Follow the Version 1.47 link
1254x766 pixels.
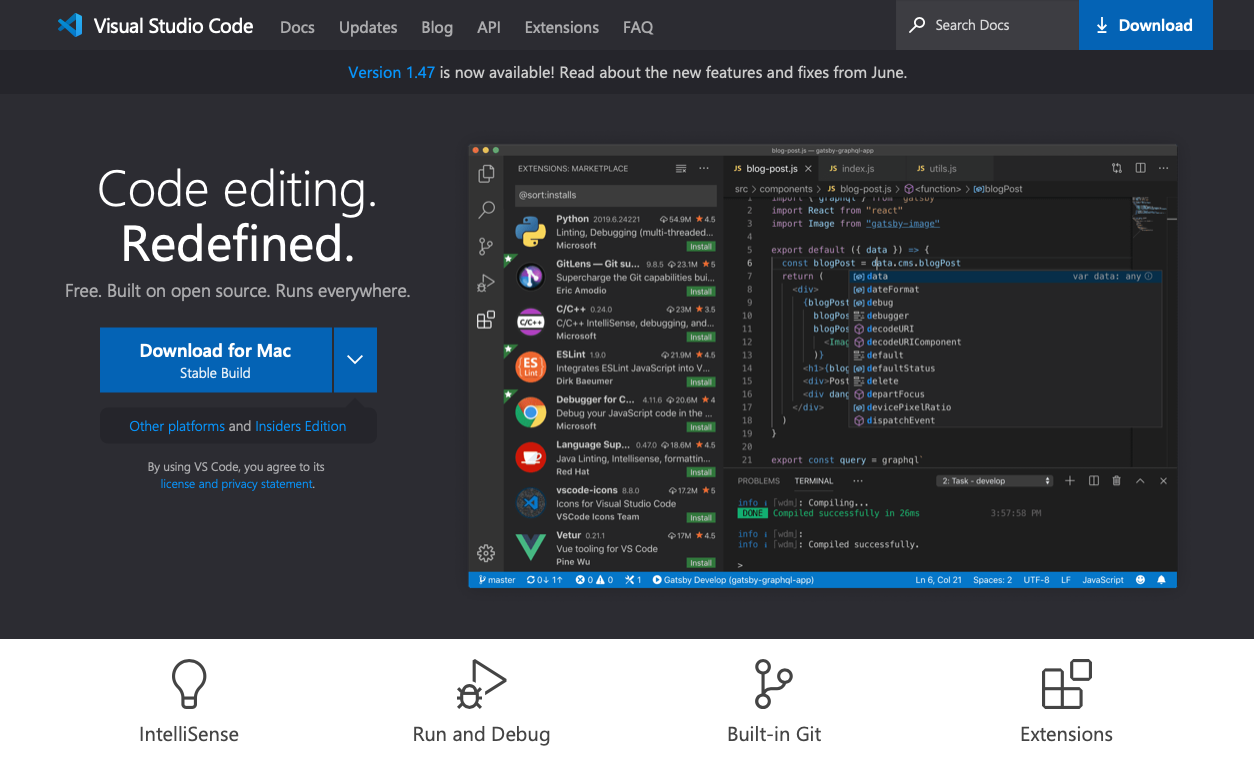coord(391,72)
